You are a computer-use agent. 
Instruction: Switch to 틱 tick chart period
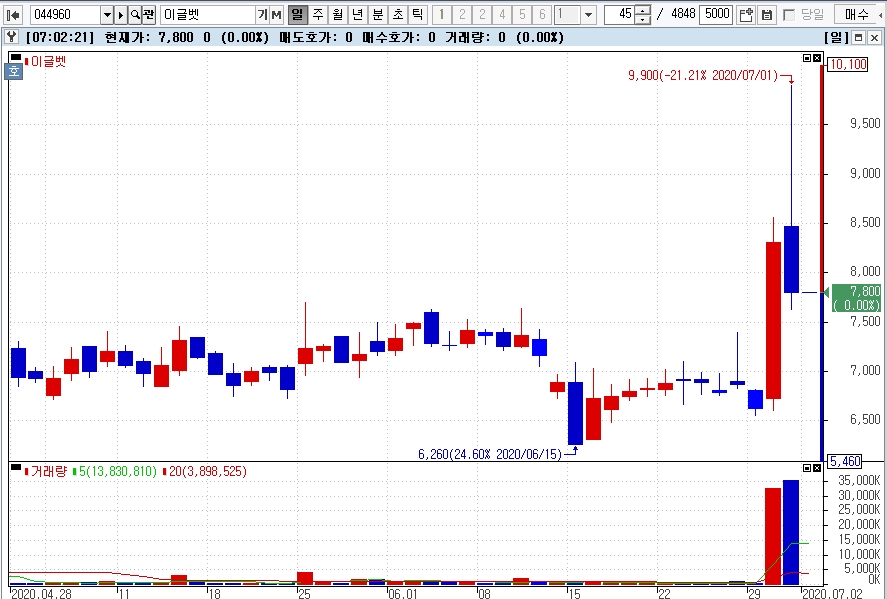tap(417, 15)
